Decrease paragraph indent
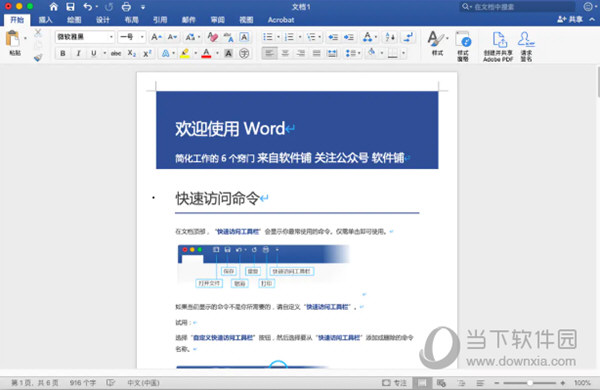Viewport: 600px width, 390px height. (333, 37)
